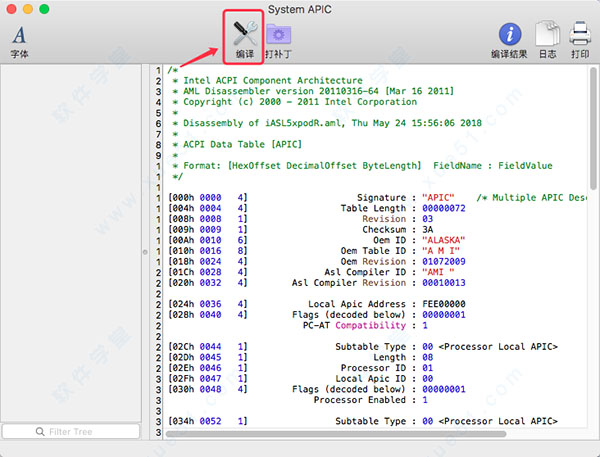Click the offset [000h 0000 4] row start
Viewport: 600px width, 457px height.
click(208, 197)
